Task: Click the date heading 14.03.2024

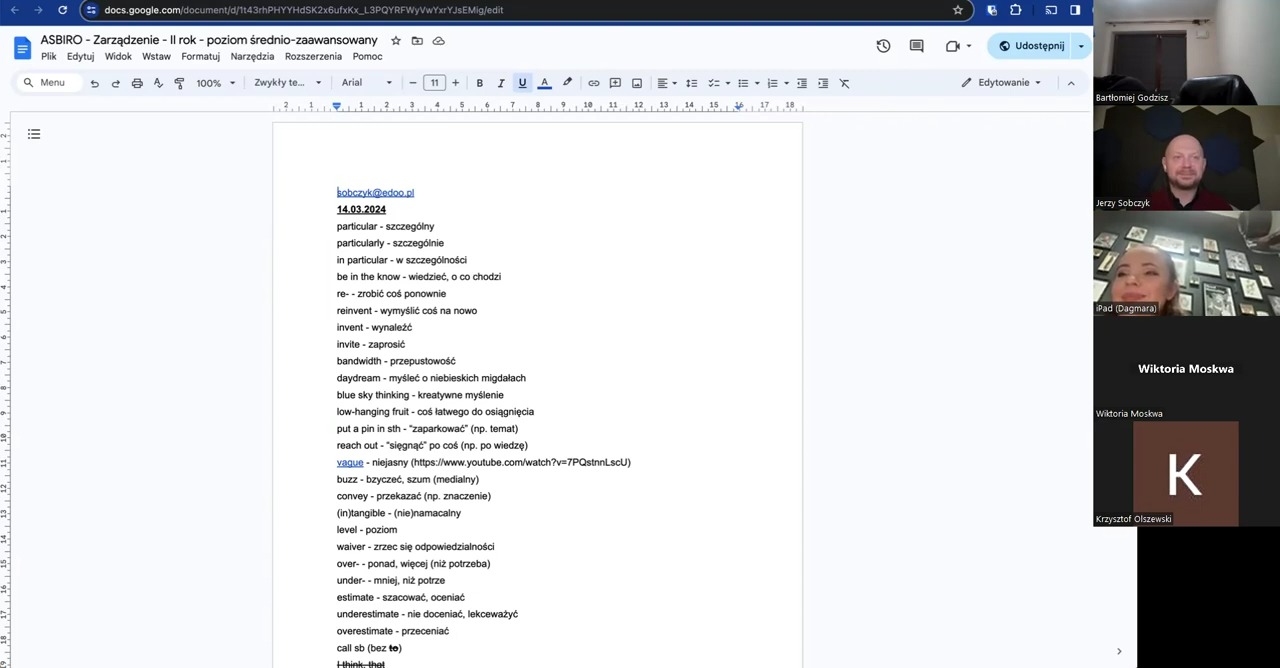Action: click(x=361, y=210)
